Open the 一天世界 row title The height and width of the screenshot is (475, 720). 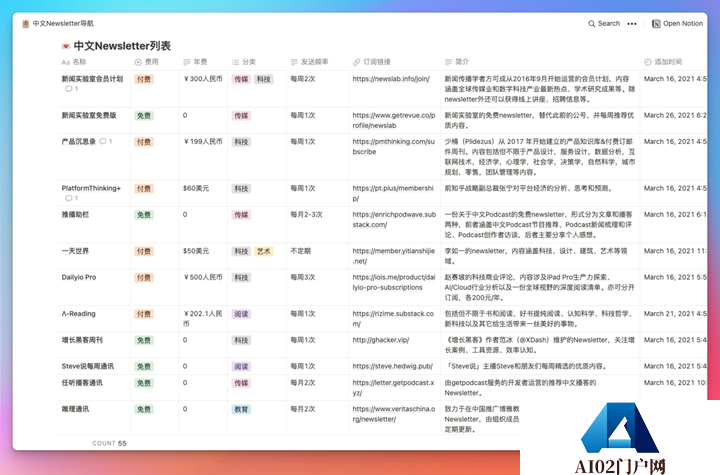pos(75,251)
